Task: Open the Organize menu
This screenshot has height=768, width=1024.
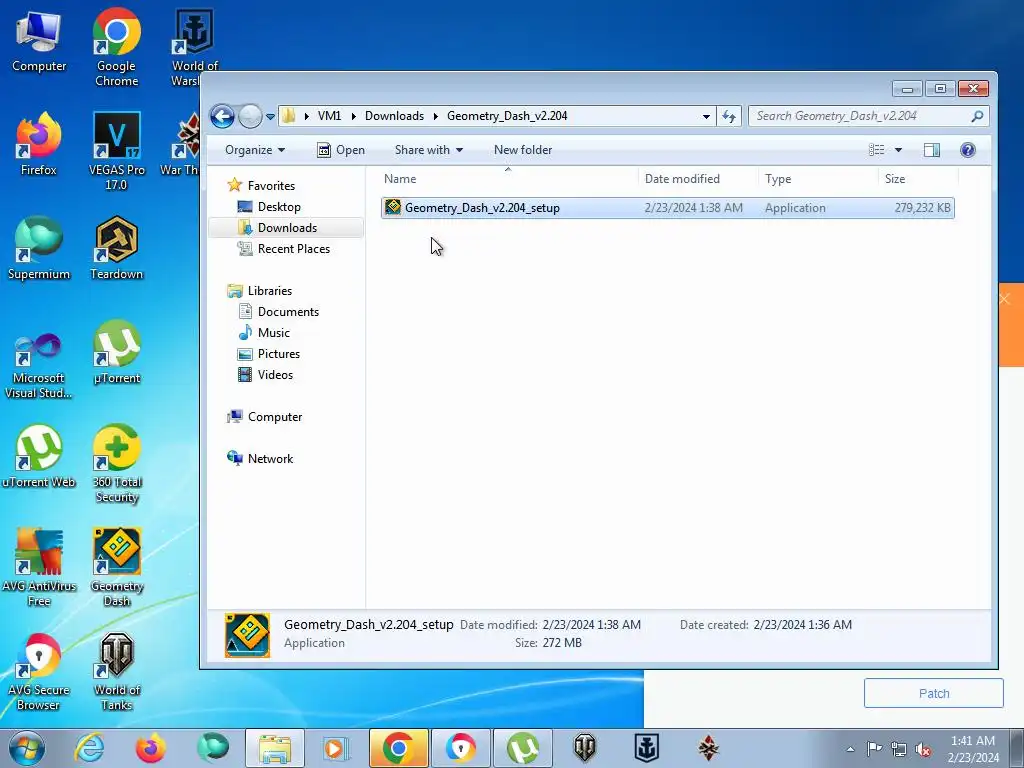Action: pyautogui.click(x=255, y=150)
